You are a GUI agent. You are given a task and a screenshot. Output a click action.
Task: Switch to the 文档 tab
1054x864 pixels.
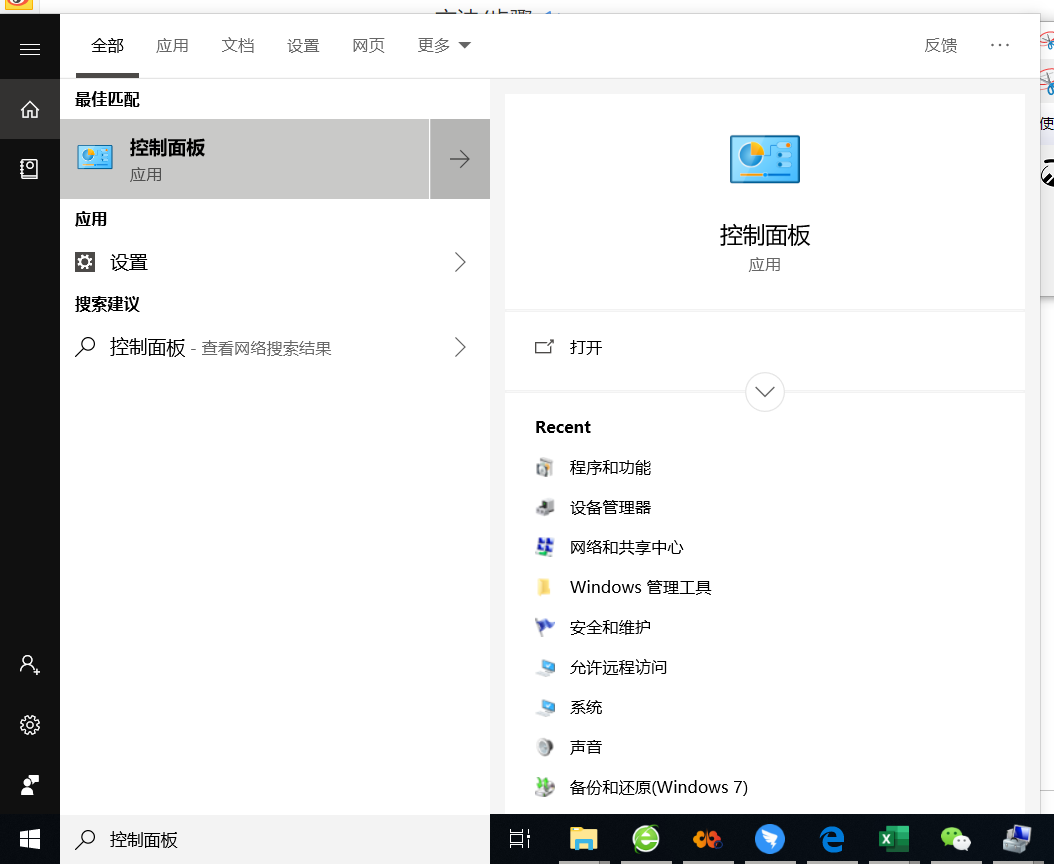pos(238,45)
